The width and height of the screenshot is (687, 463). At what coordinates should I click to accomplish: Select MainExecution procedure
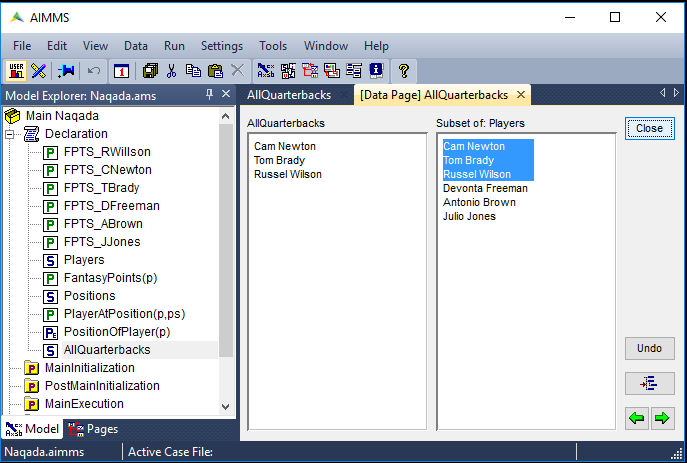85,404
